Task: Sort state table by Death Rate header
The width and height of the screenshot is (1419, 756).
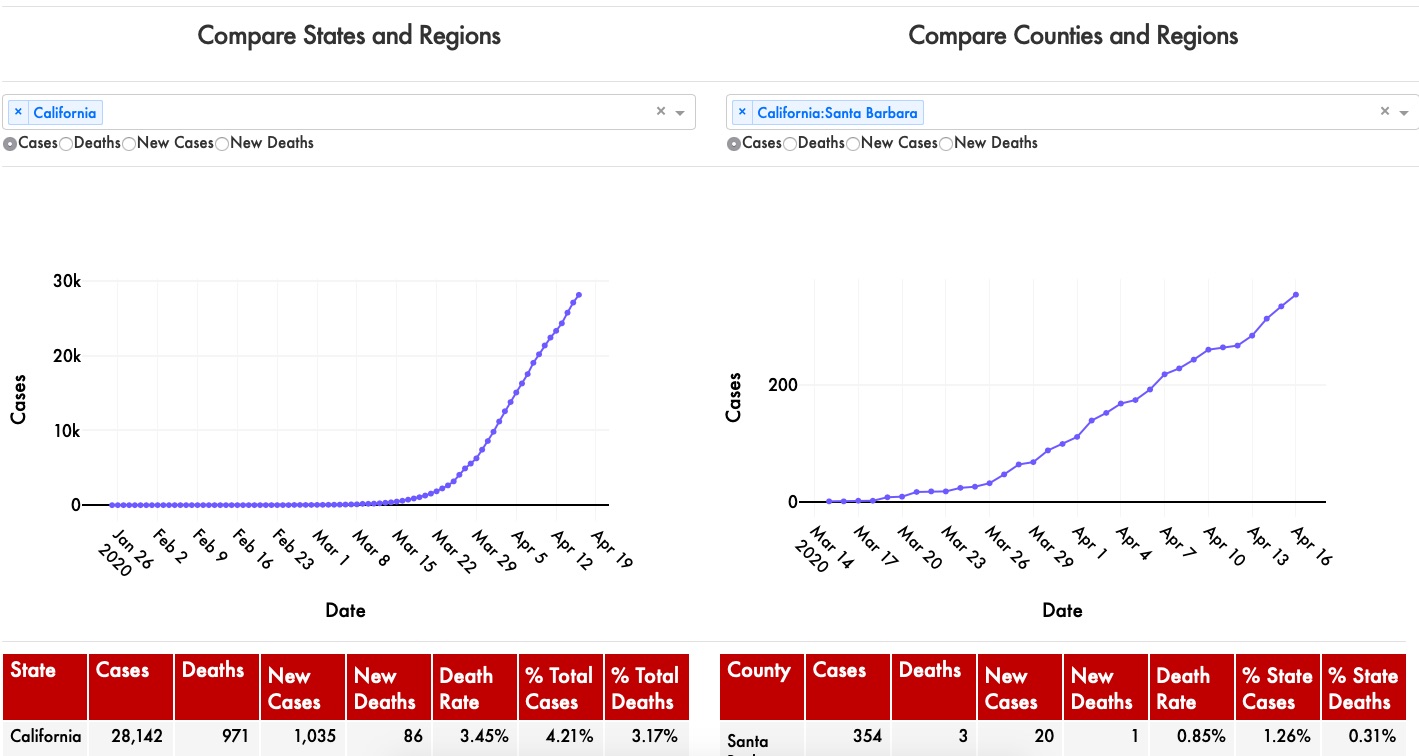Action: pyautogui.click(x=476, y=688)
